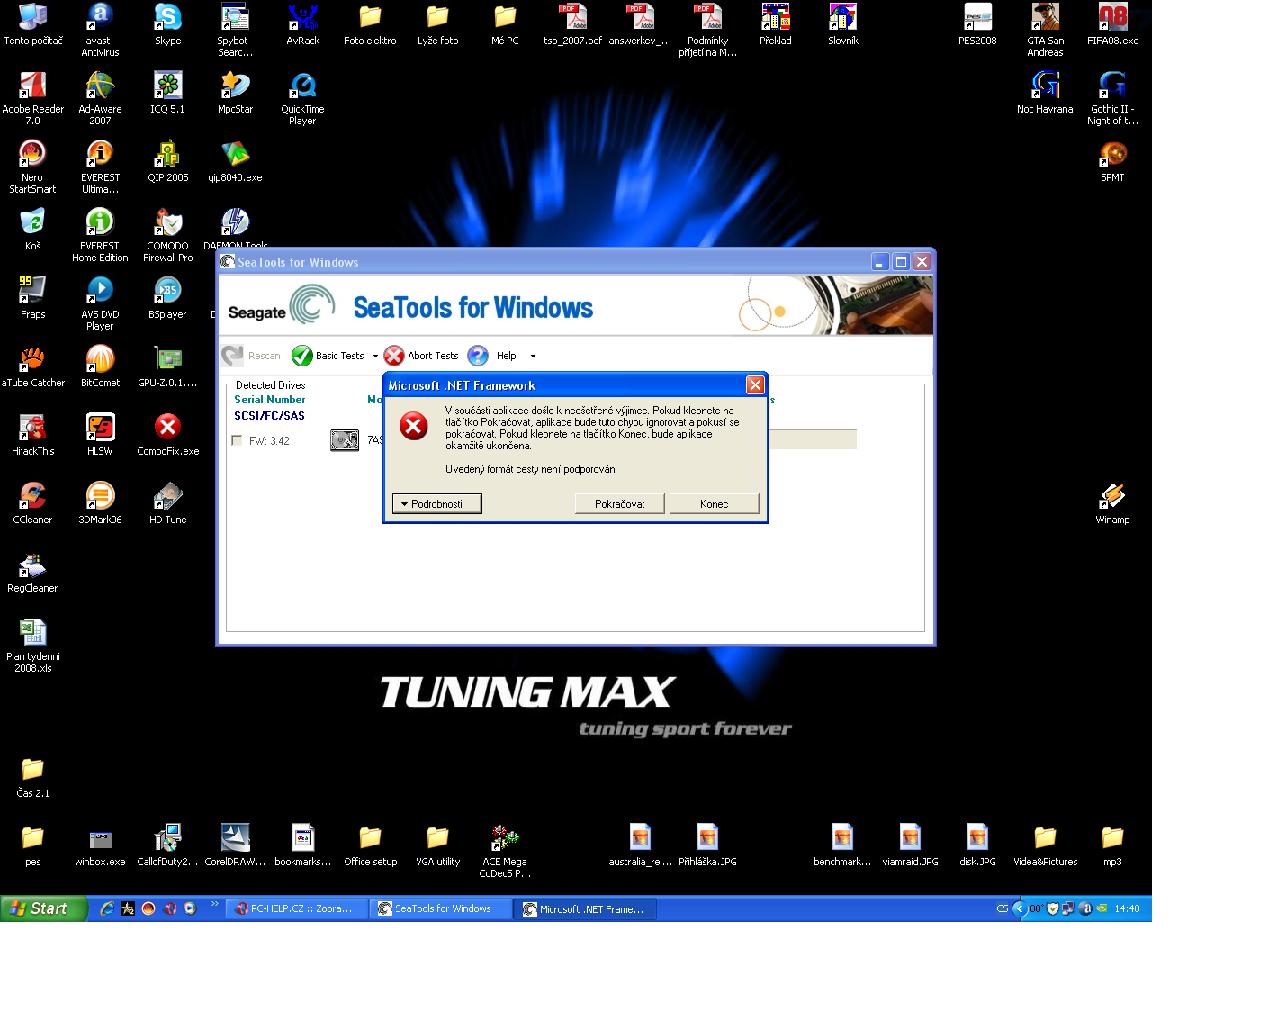This screenshot has height=1024, width=1280.
Task: Select the HD Tune desktop icon
Action: click(x=168, y=503)
